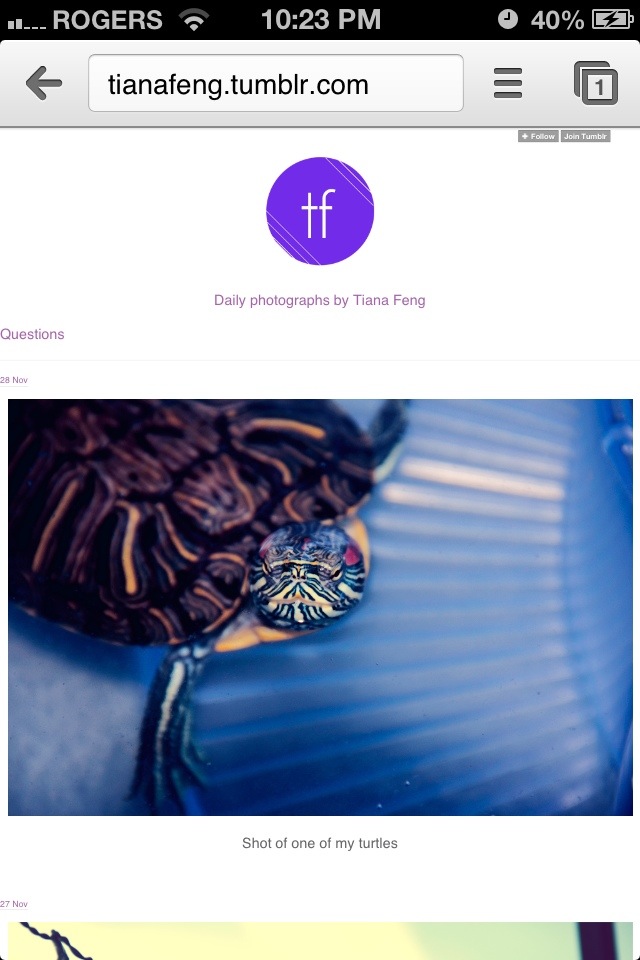Tap the ROGERS carrier label
This screenshot has width=640, height=960.
click(x=108, y=20)
